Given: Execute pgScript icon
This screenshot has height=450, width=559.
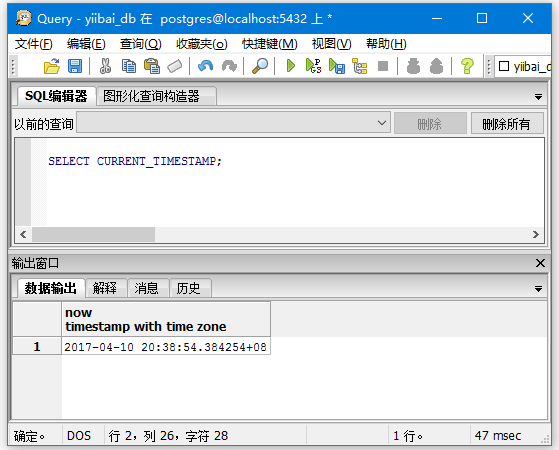Looking at the screenshot, I should pyautogui.click(x=313, y=66).
